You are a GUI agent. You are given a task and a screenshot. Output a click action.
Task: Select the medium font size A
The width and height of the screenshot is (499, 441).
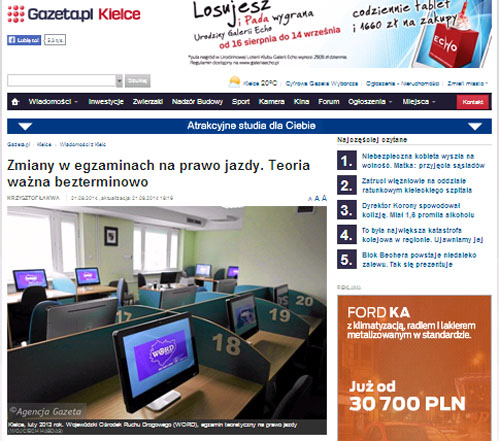click(317, 198)
